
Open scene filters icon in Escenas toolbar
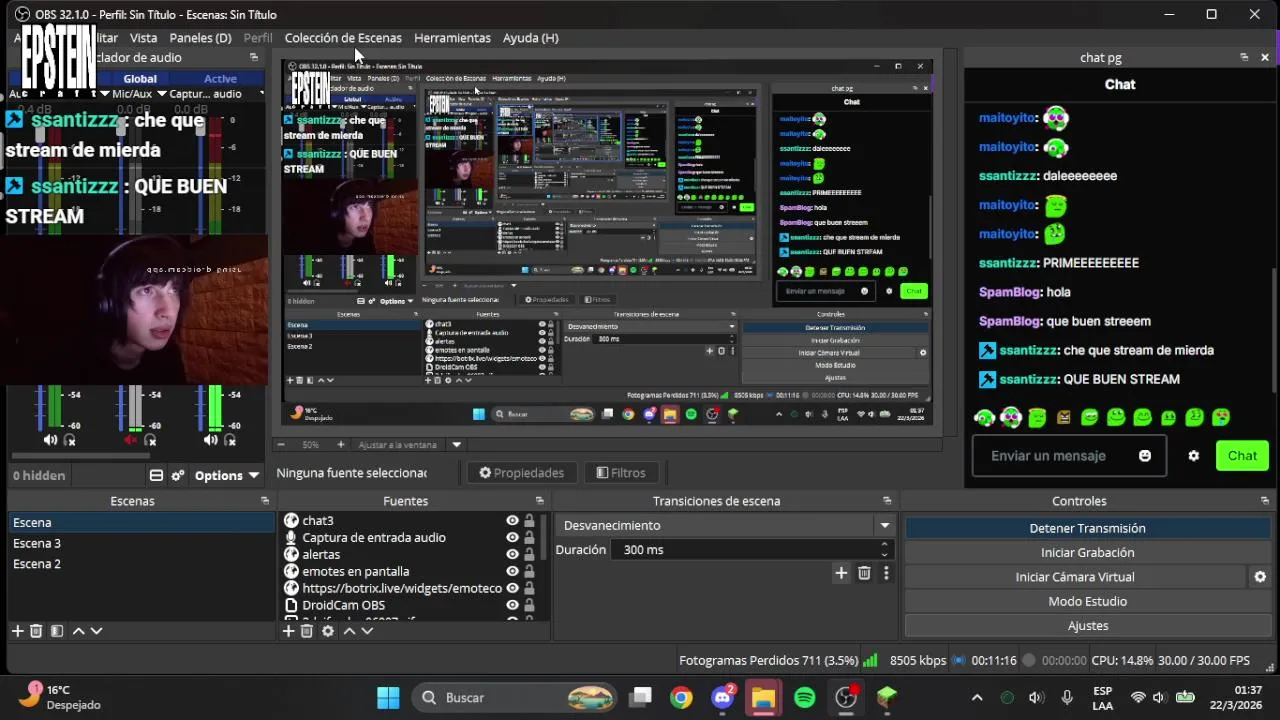(57, 631)
